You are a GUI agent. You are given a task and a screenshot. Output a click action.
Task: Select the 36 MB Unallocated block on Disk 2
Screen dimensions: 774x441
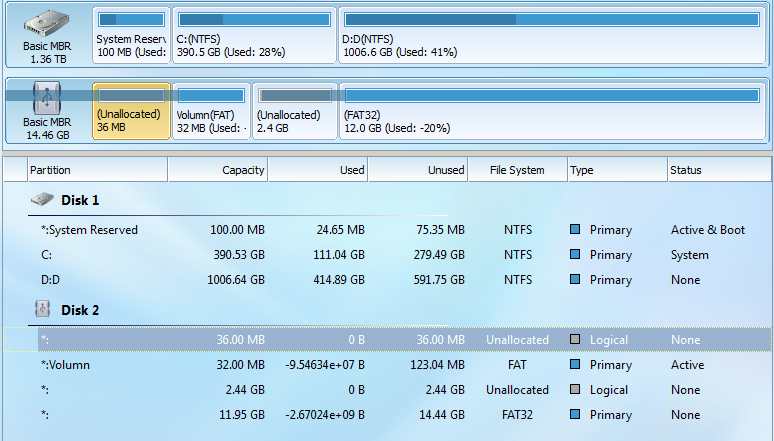132,110
